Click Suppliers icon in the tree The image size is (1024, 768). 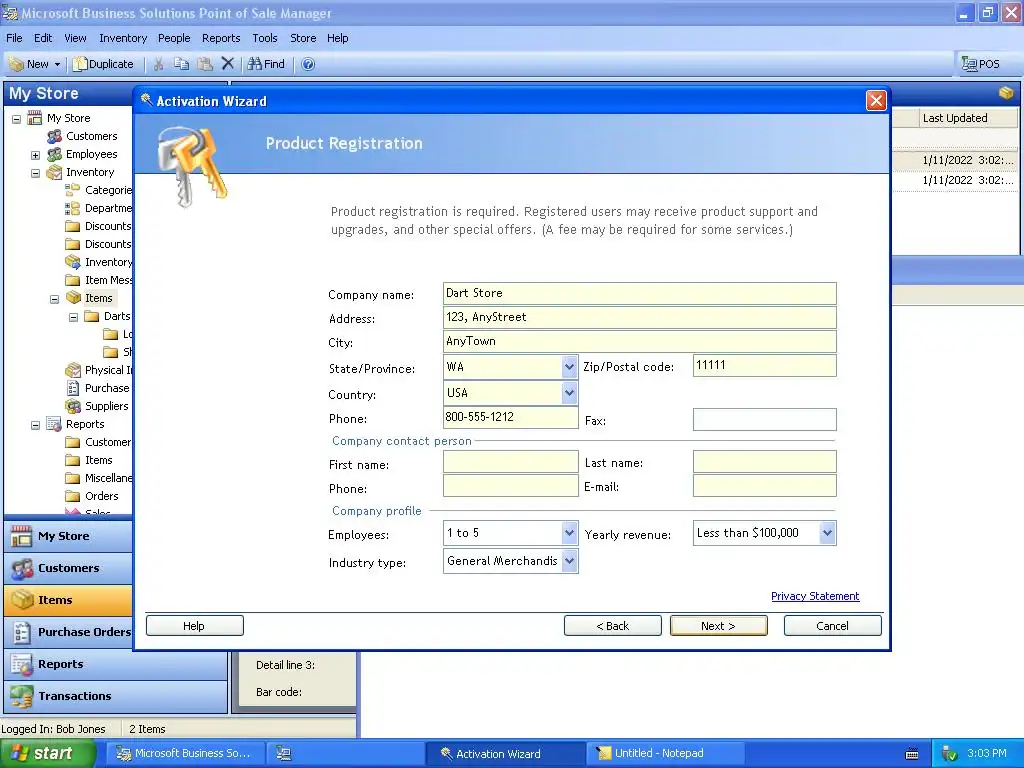pos(73,406)
